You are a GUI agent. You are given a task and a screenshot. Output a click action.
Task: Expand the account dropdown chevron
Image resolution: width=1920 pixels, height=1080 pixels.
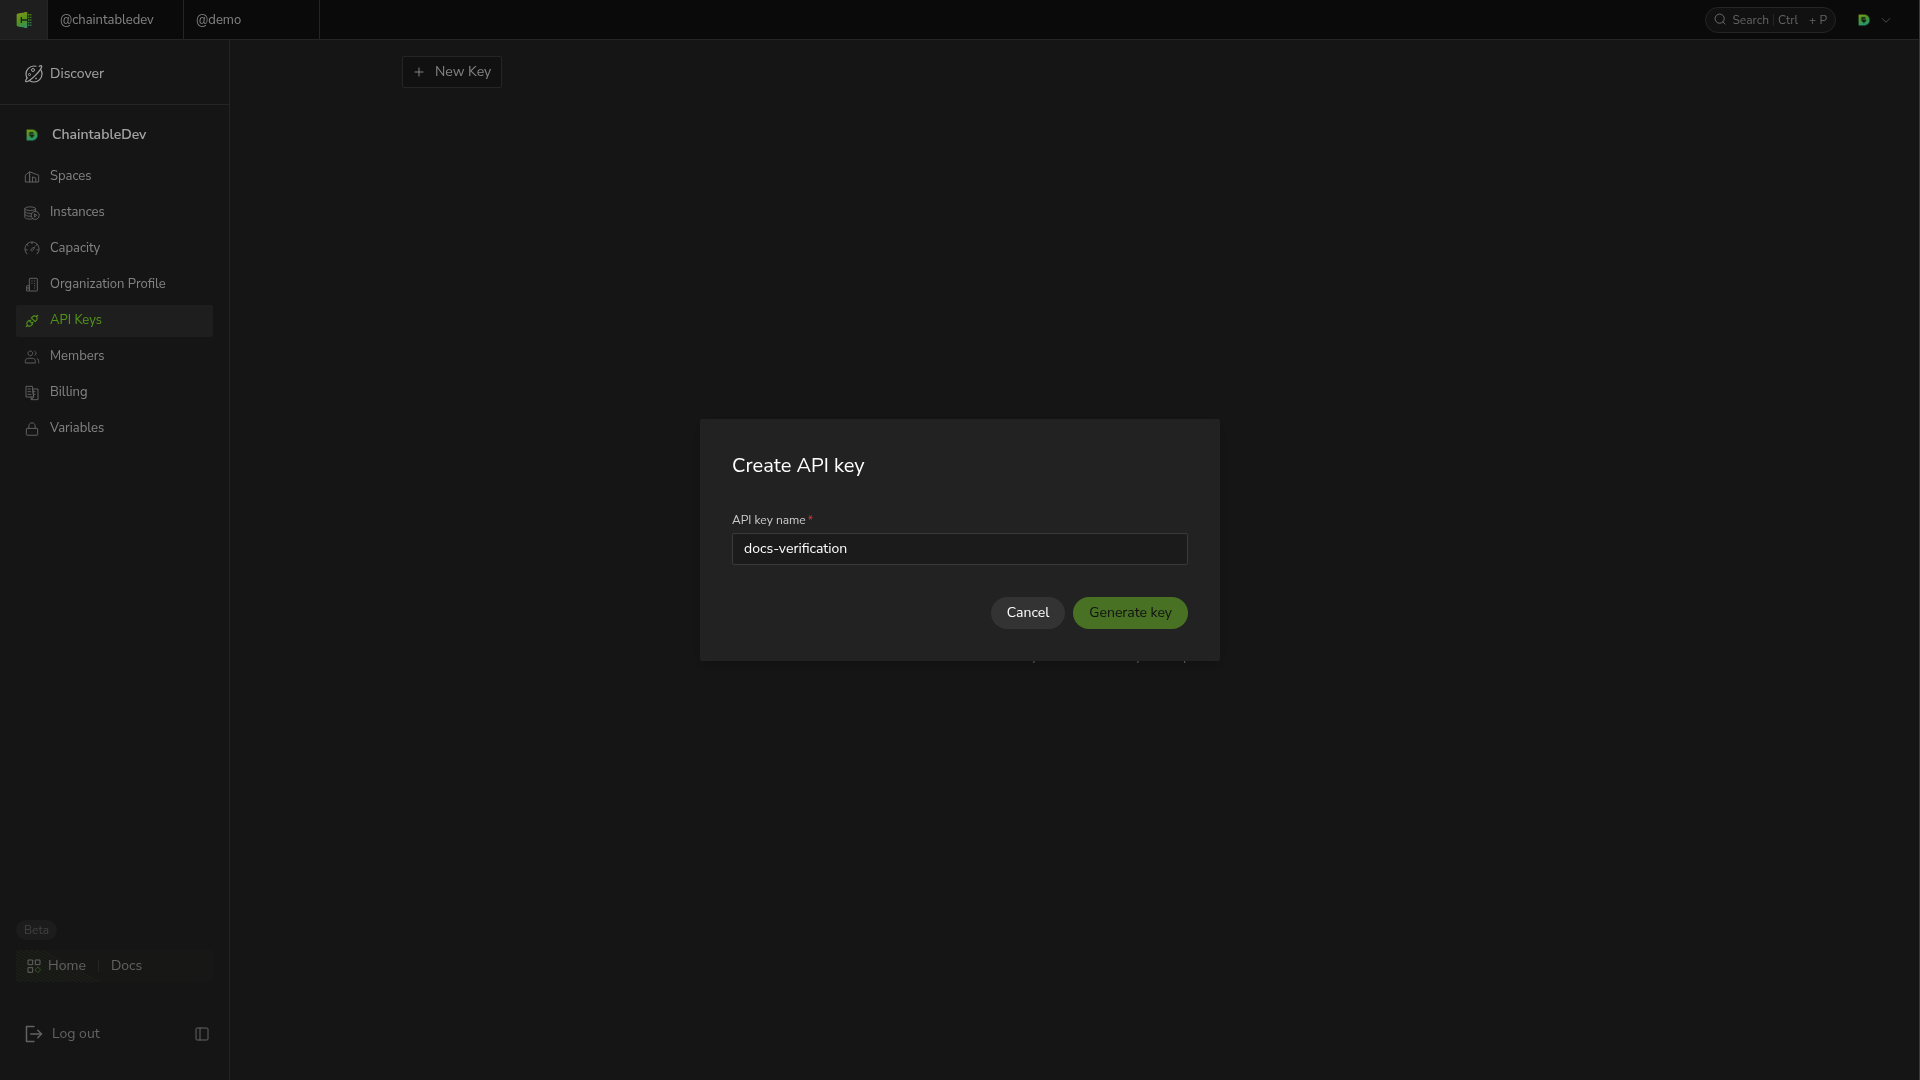click(x=1886, y=20)
